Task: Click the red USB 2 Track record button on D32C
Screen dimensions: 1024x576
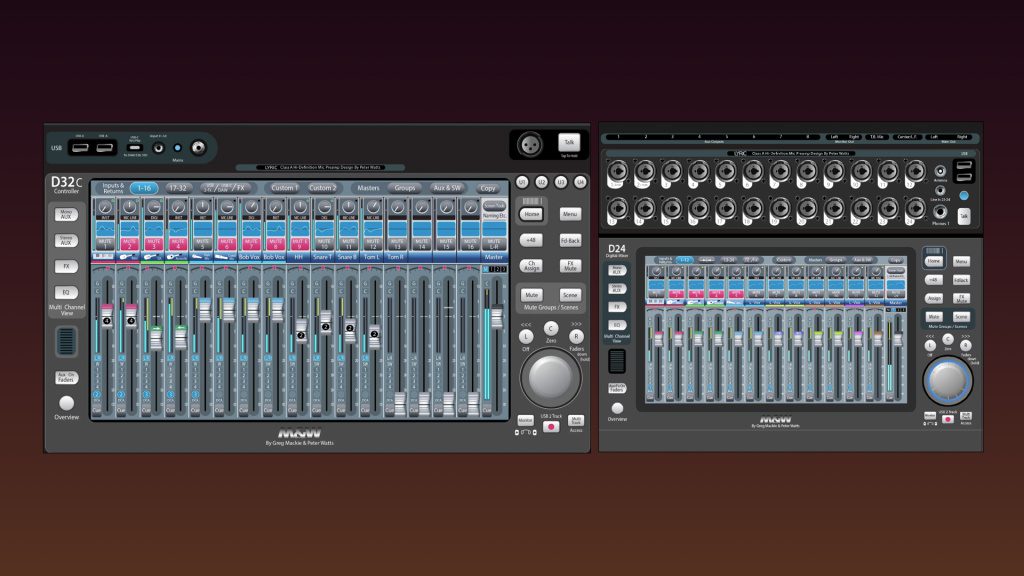Action: click(x=551, y=426)
